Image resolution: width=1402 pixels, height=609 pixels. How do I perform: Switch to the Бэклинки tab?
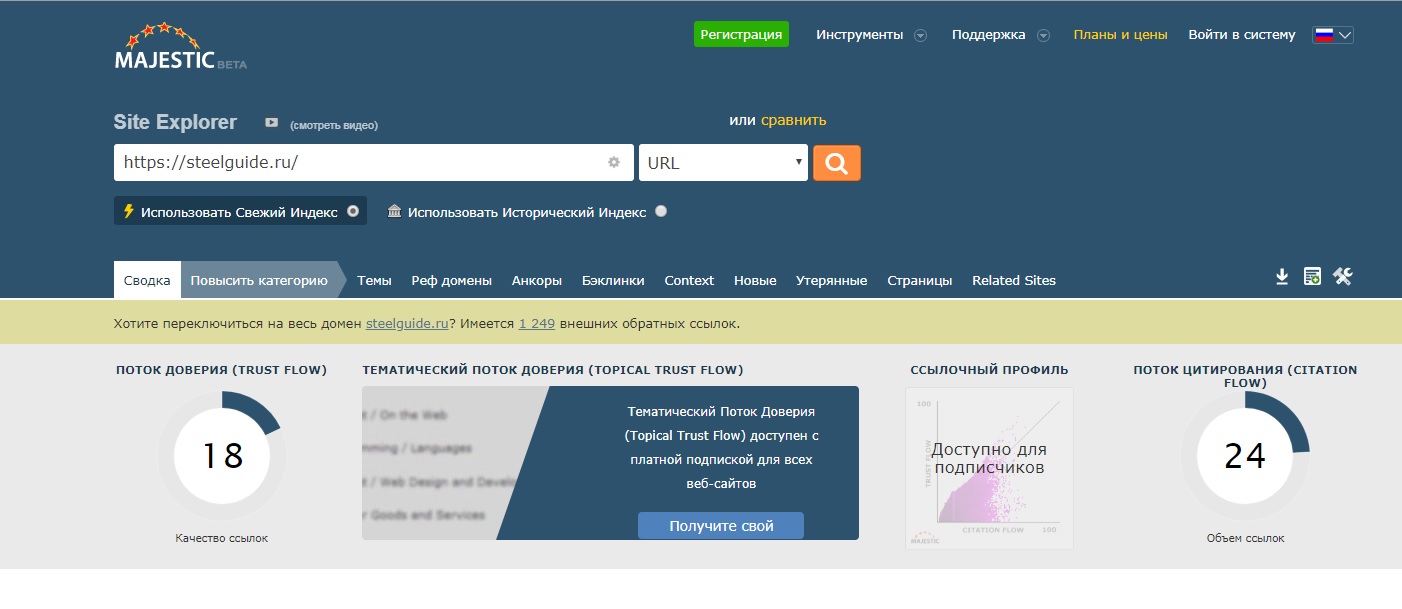click(613, 280)
